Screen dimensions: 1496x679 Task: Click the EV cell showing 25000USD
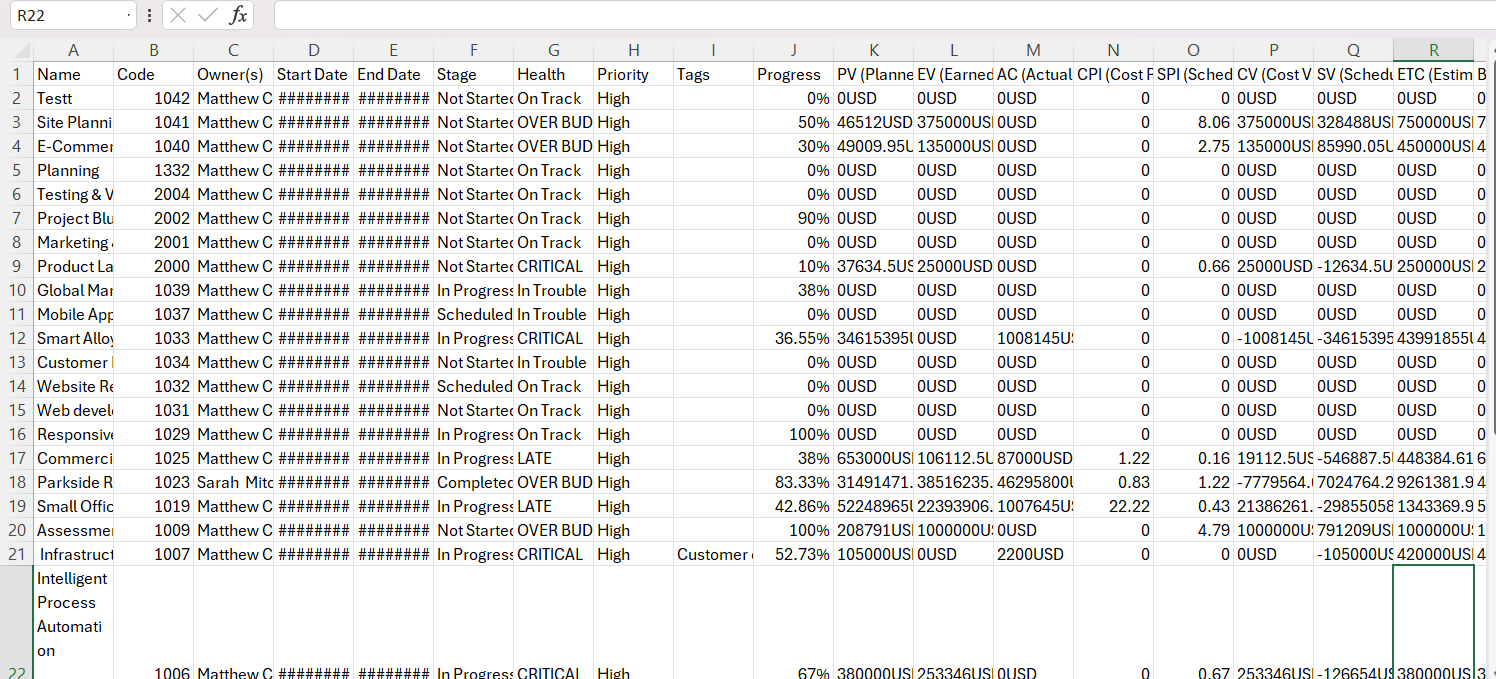point(953,266)
